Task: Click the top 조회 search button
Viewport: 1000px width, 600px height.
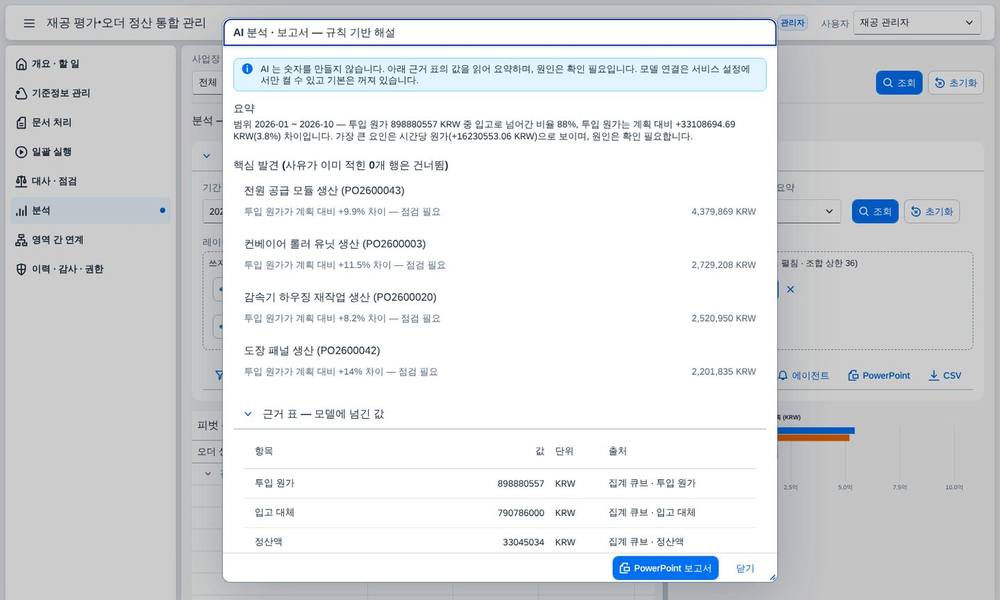Action: point(899,83)
